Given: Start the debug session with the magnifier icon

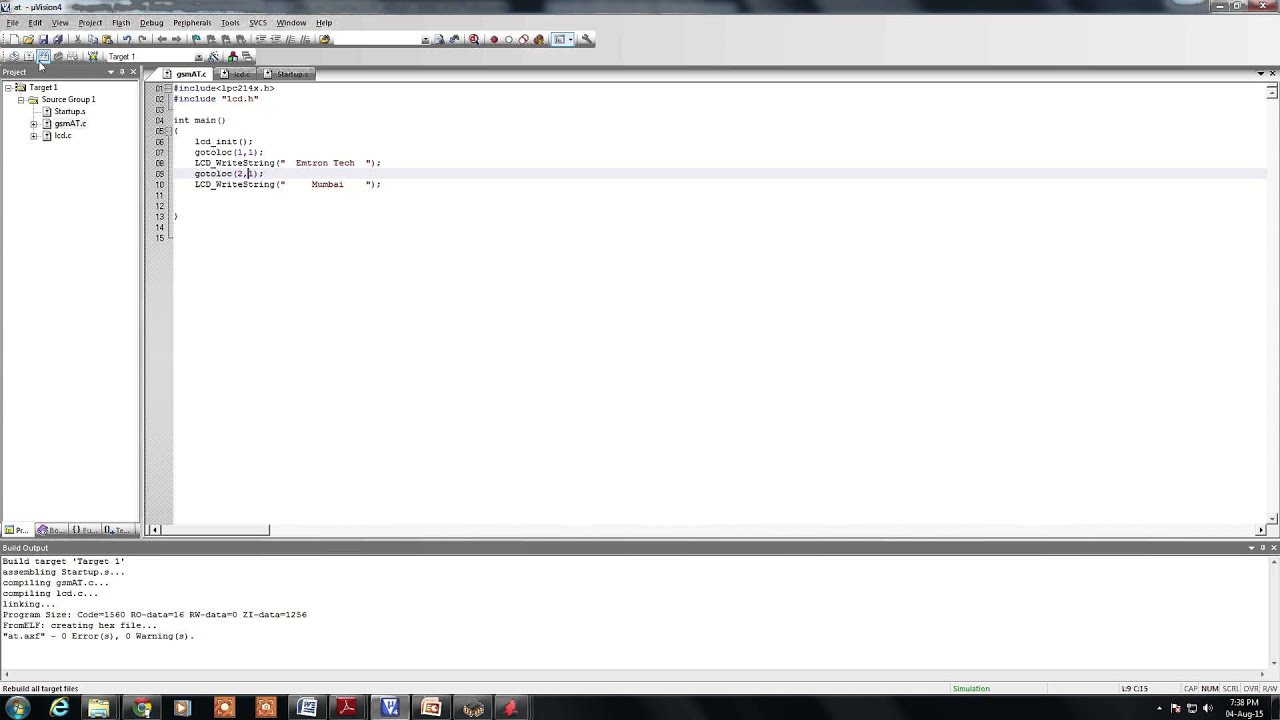Looking at the screenshot, I should point(473,39).
